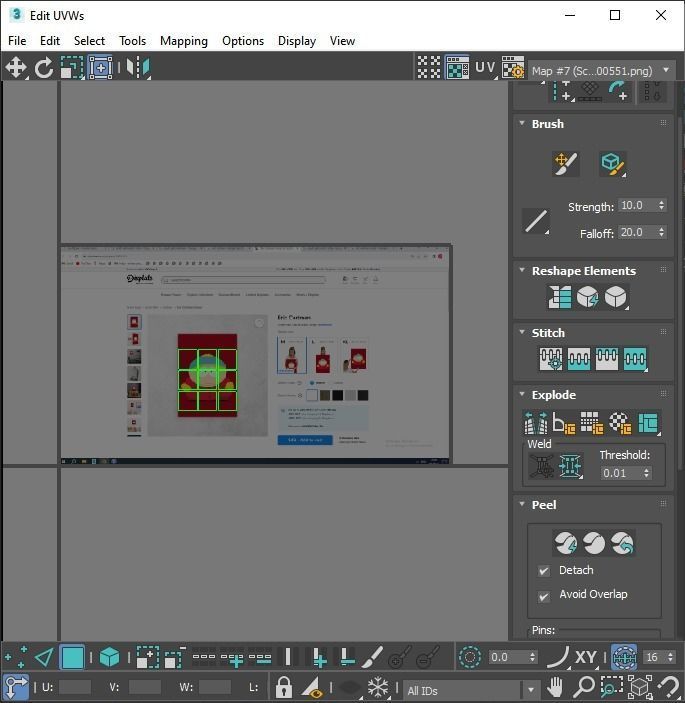The width and height of the screenshot is (685, 703).
Task: Adjust the Falloff spinner arrows
Action: (661, 232)
